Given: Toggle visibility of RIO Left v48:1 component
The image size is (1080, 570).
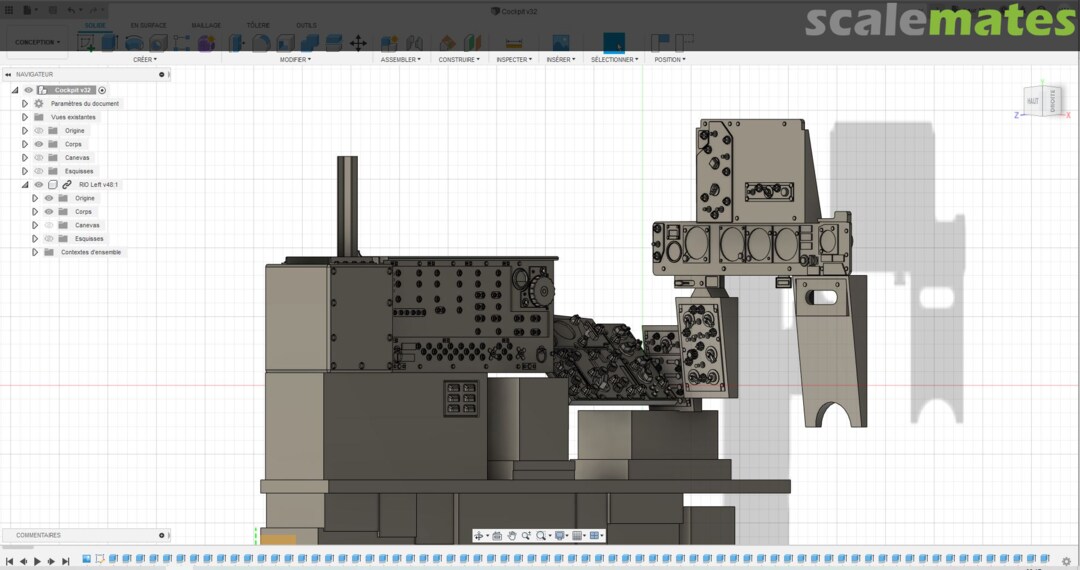Looking at the screenshot, I should click(39, 185).
